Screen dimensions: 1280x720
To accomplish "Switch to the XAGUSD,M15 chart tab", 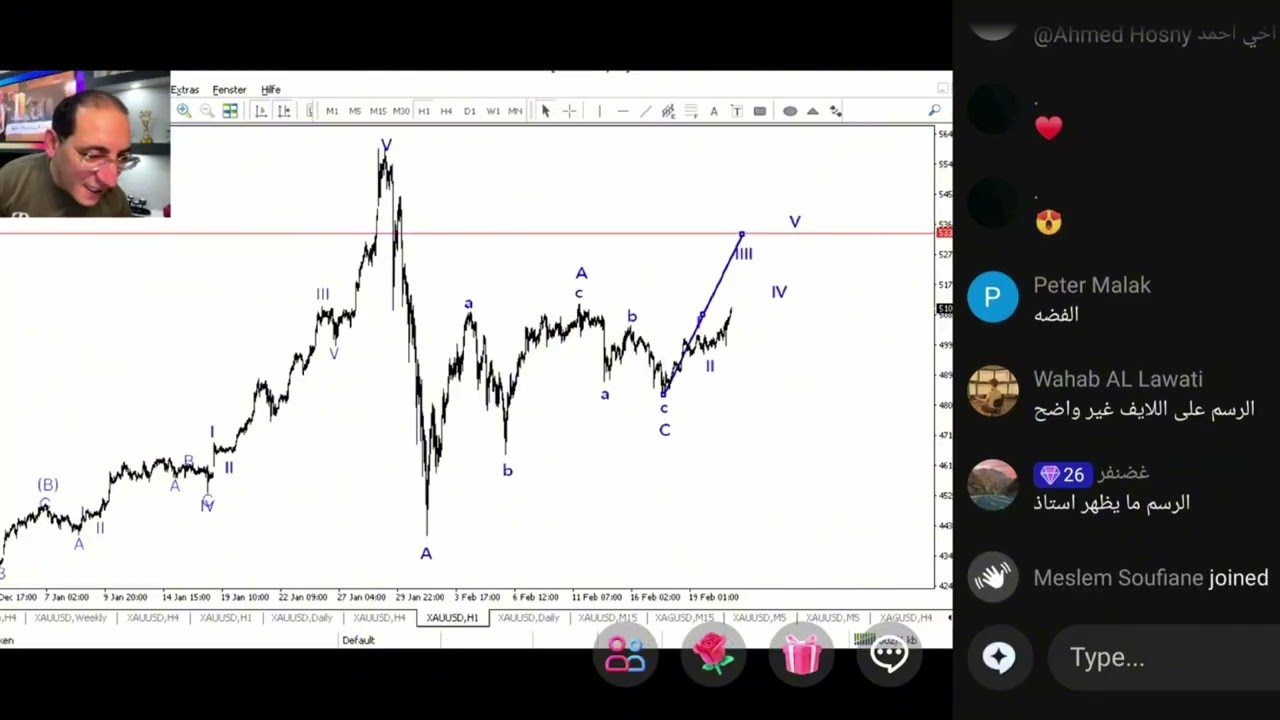I will (684, 618).
